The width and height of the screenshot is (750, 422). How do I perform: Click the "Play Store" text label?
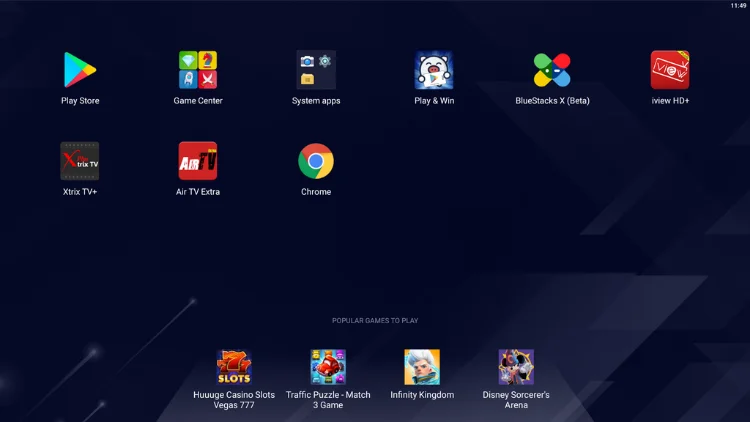point(80,101)
